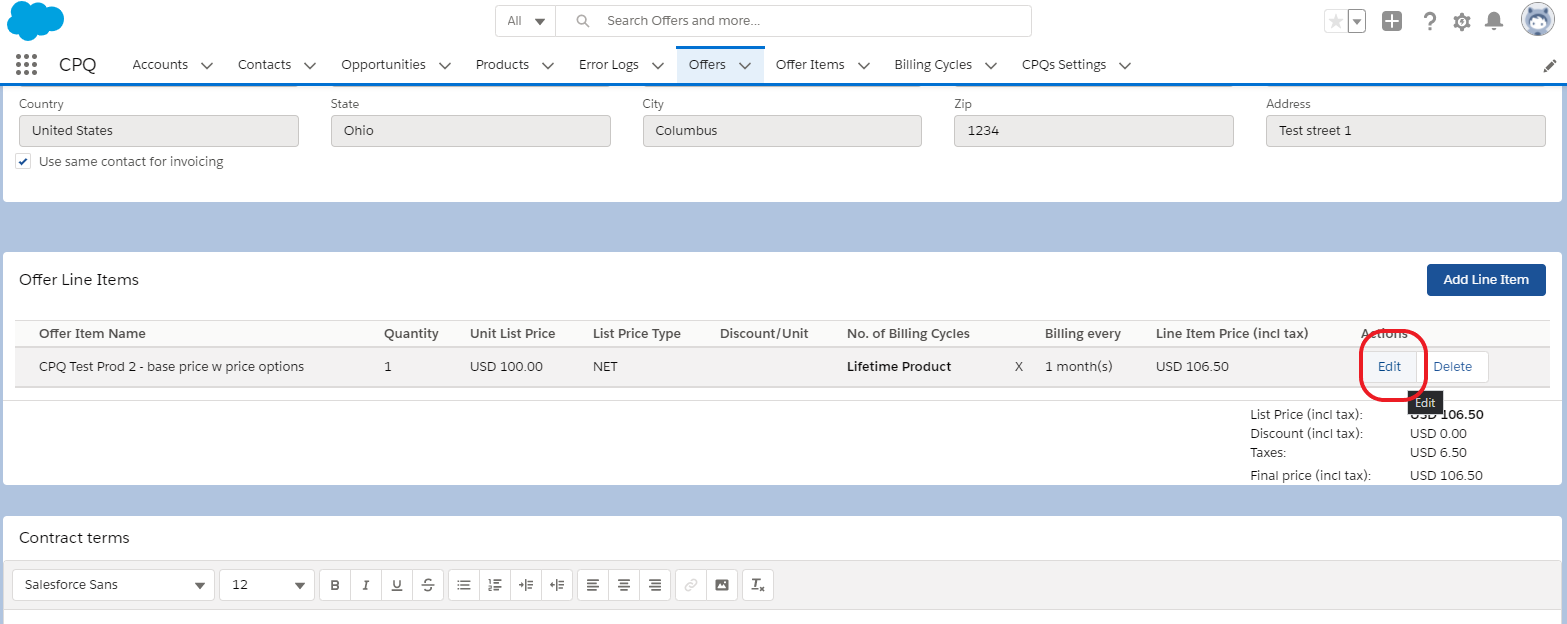Select the Offers tab
Image resolution: width=1567 pixels, height=624 pixels.
[x=707, y=65]
